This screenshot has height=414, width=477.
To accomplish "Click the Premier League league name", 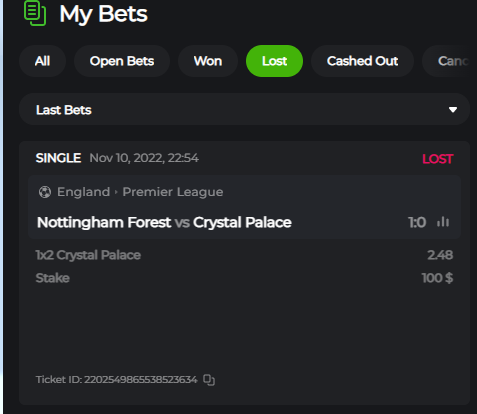I will point(173,192).
